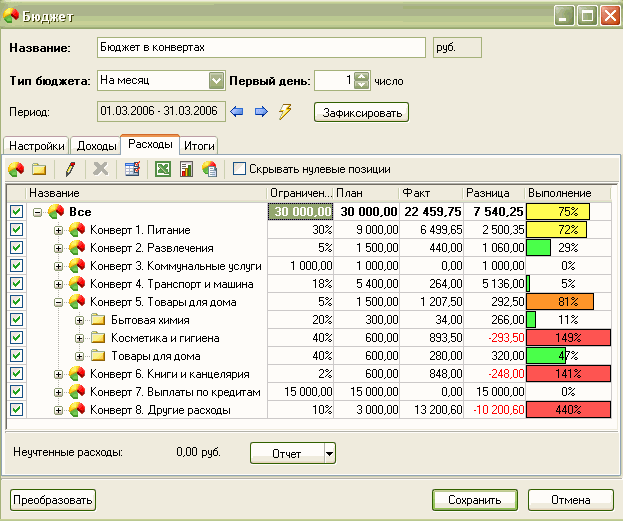Image resolution: width=623 pixels, height=521 pixels.
Task: Click pie icon of Конверт 6. Книги и канцелярия
Action: [x=77, y=374]
